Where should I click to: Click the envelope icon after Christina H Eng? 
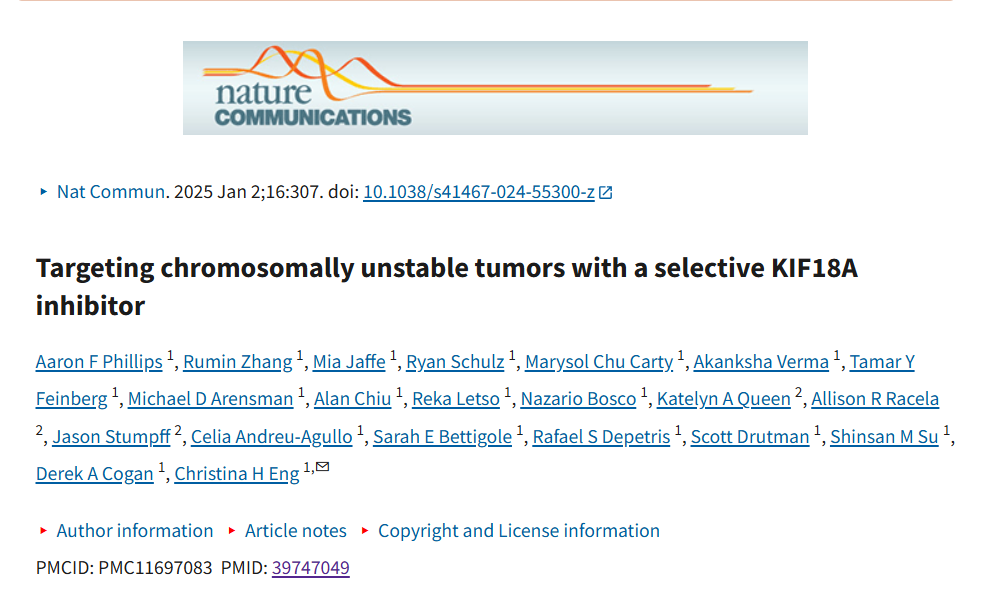coord(323,467)
